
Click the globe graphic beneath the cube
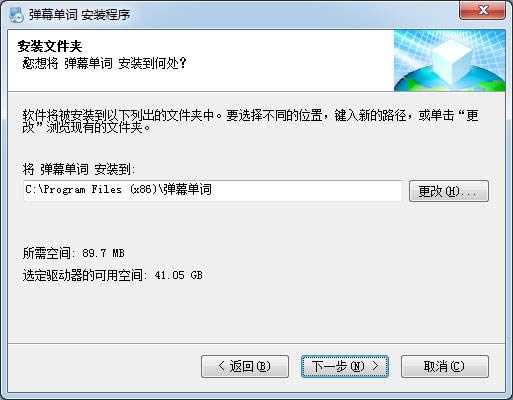tap(450, 80)
